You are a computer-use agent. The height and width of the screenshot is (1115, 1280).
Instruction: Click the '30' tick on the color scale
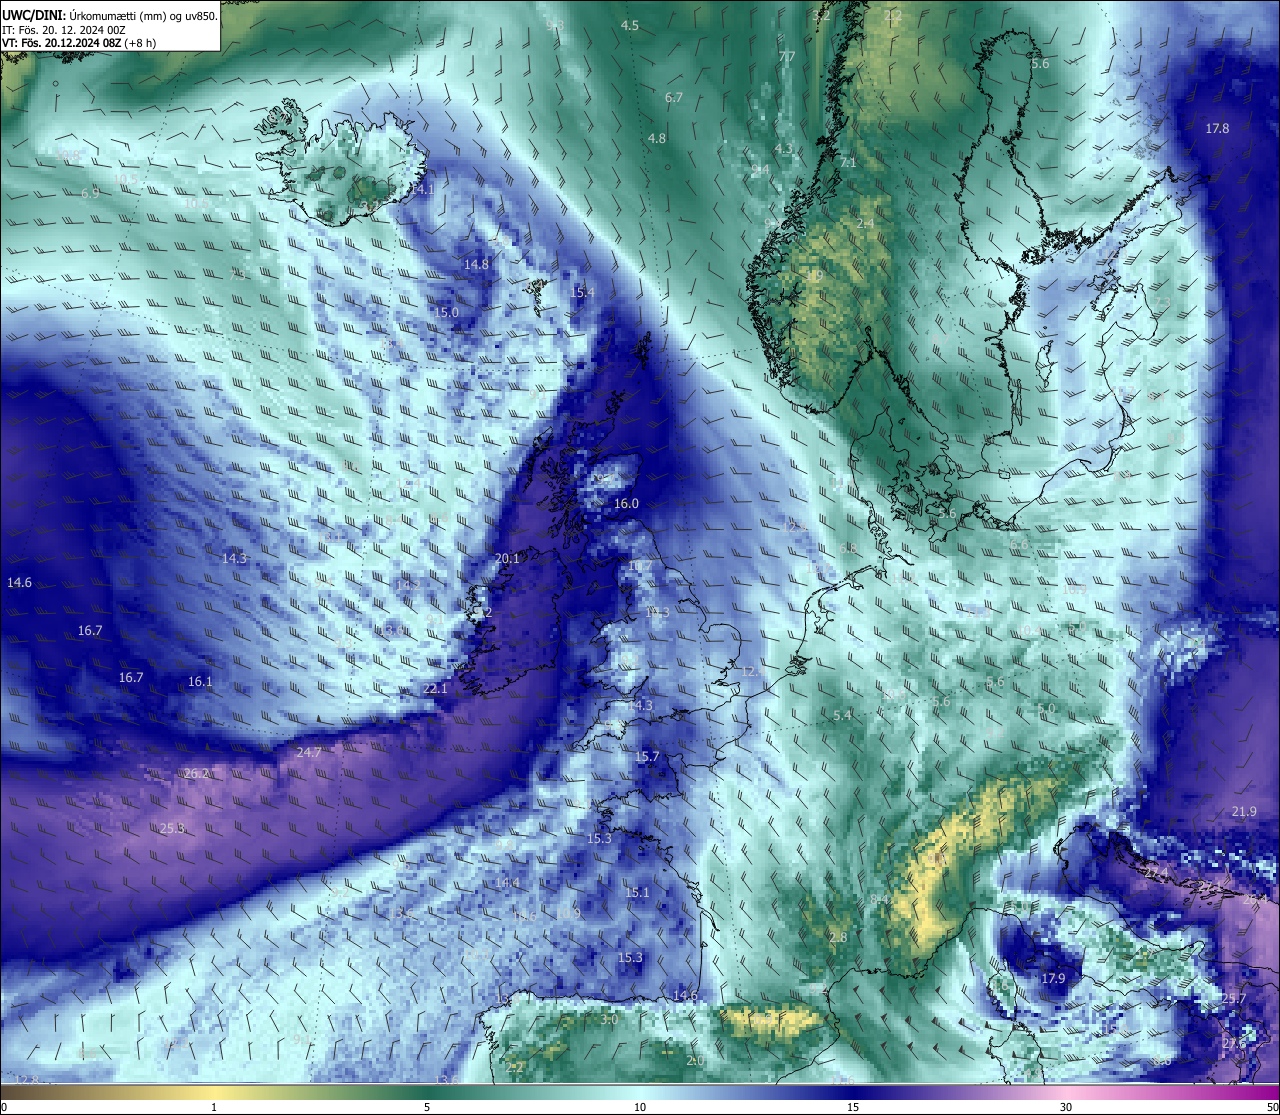(1066, 1107)
